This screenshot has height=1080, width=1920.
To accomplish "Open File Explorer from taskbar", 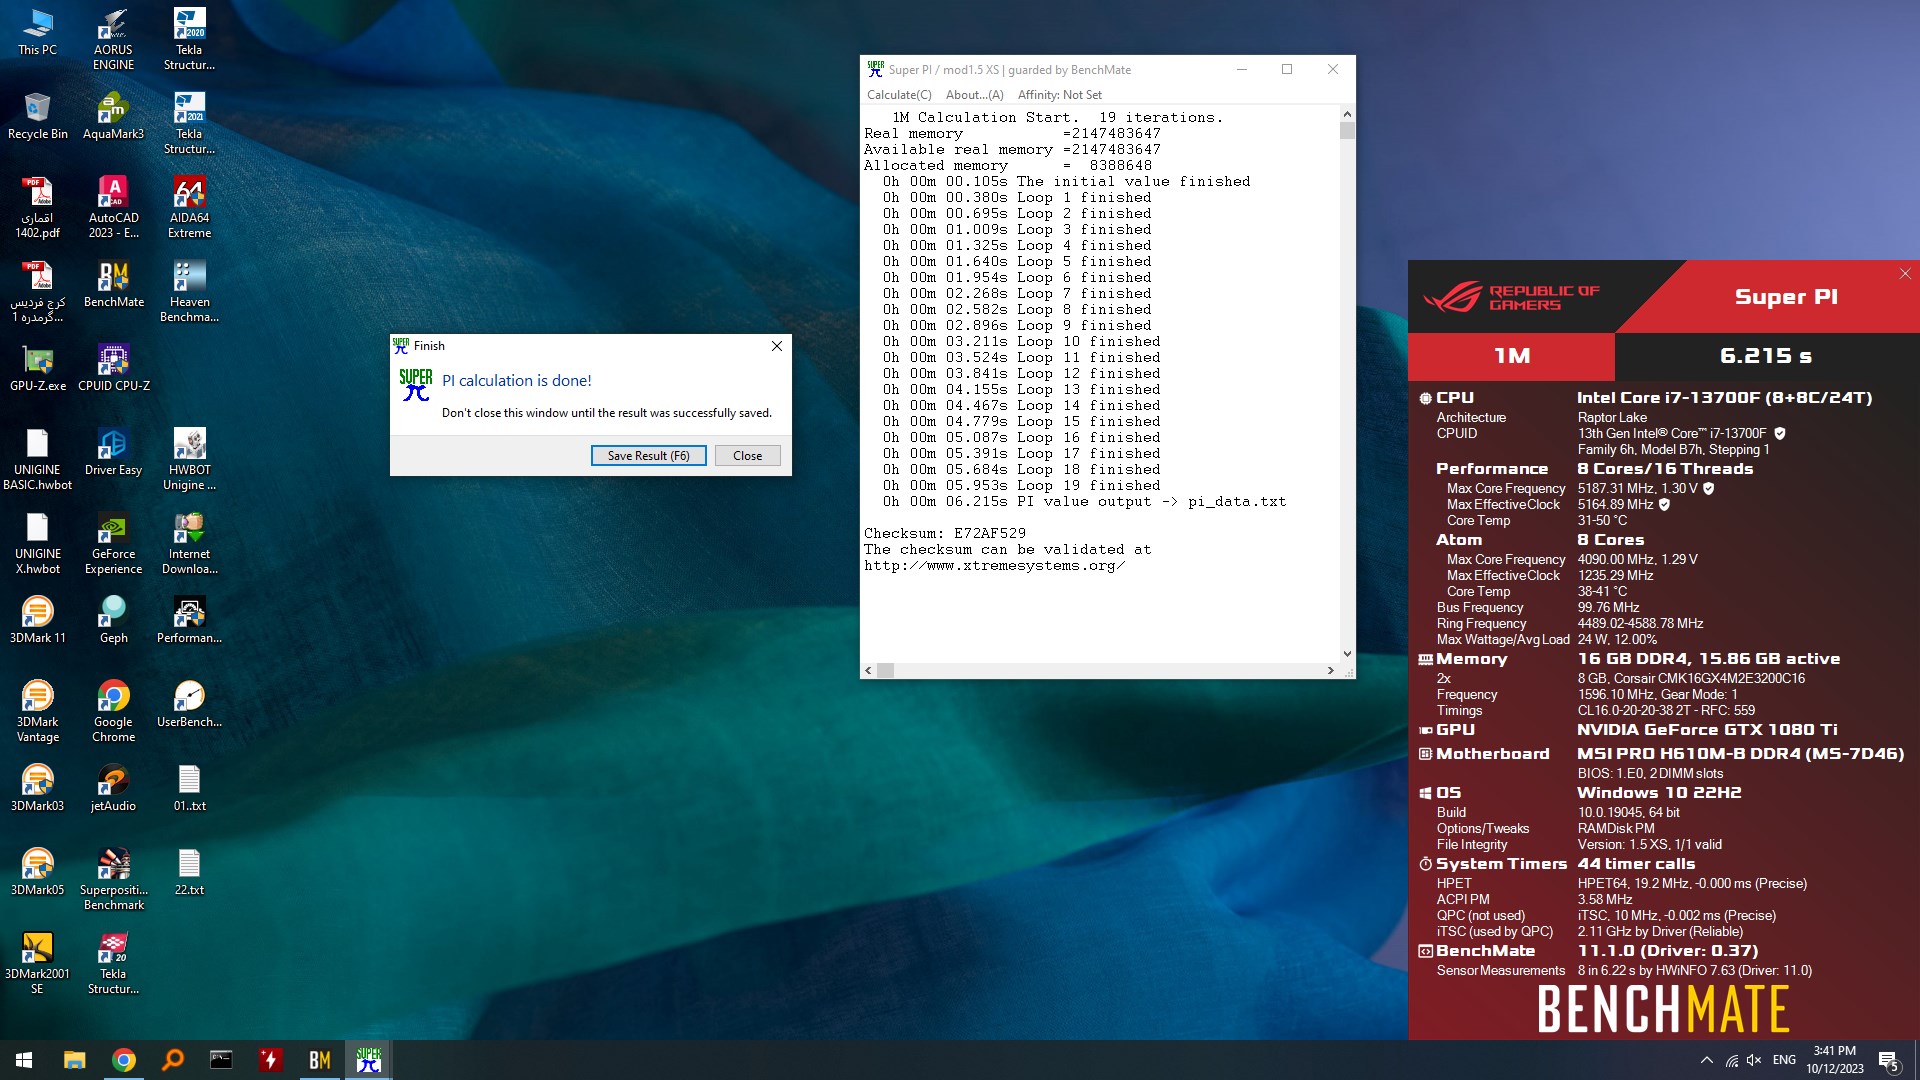I will click(74, 1060).
